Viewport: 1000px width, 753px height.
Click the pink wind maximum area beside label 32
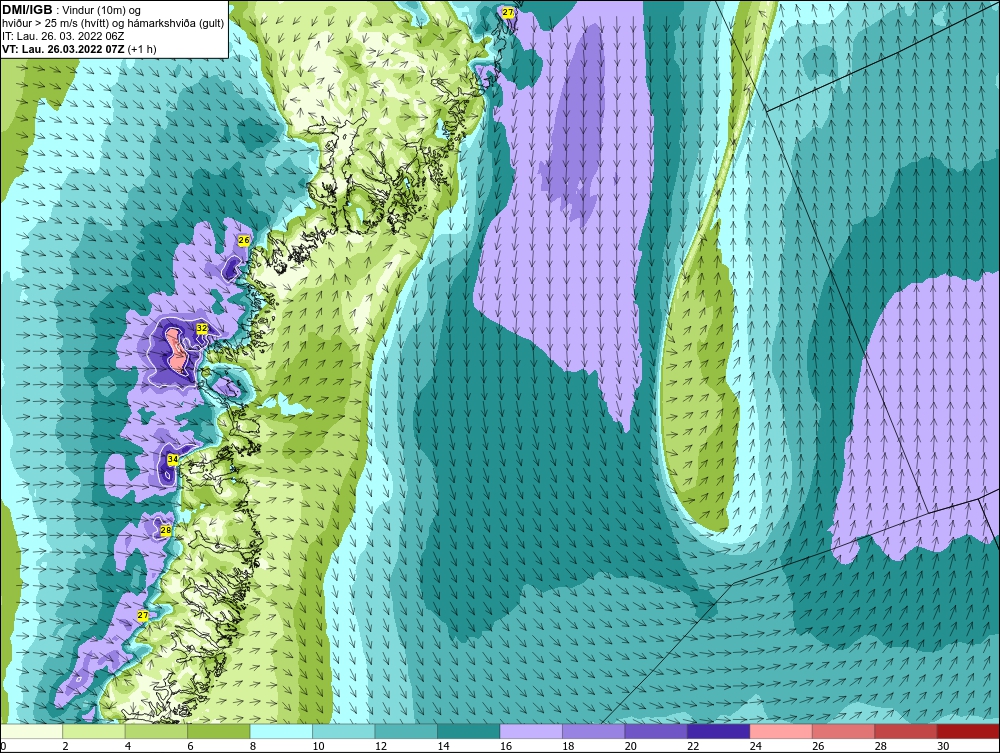coord(175,351)
